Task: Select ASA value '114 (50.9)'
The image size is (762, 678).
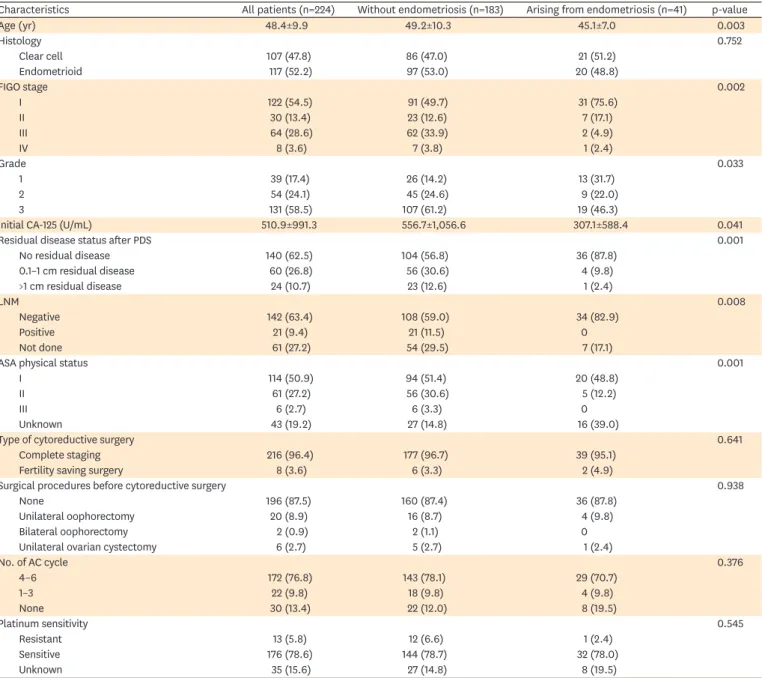Action: coord(291,378)
